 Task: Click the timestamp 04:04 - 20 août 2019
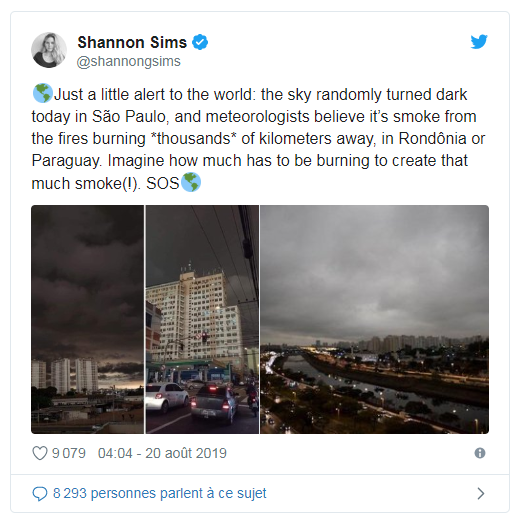[x=162, y=453]
